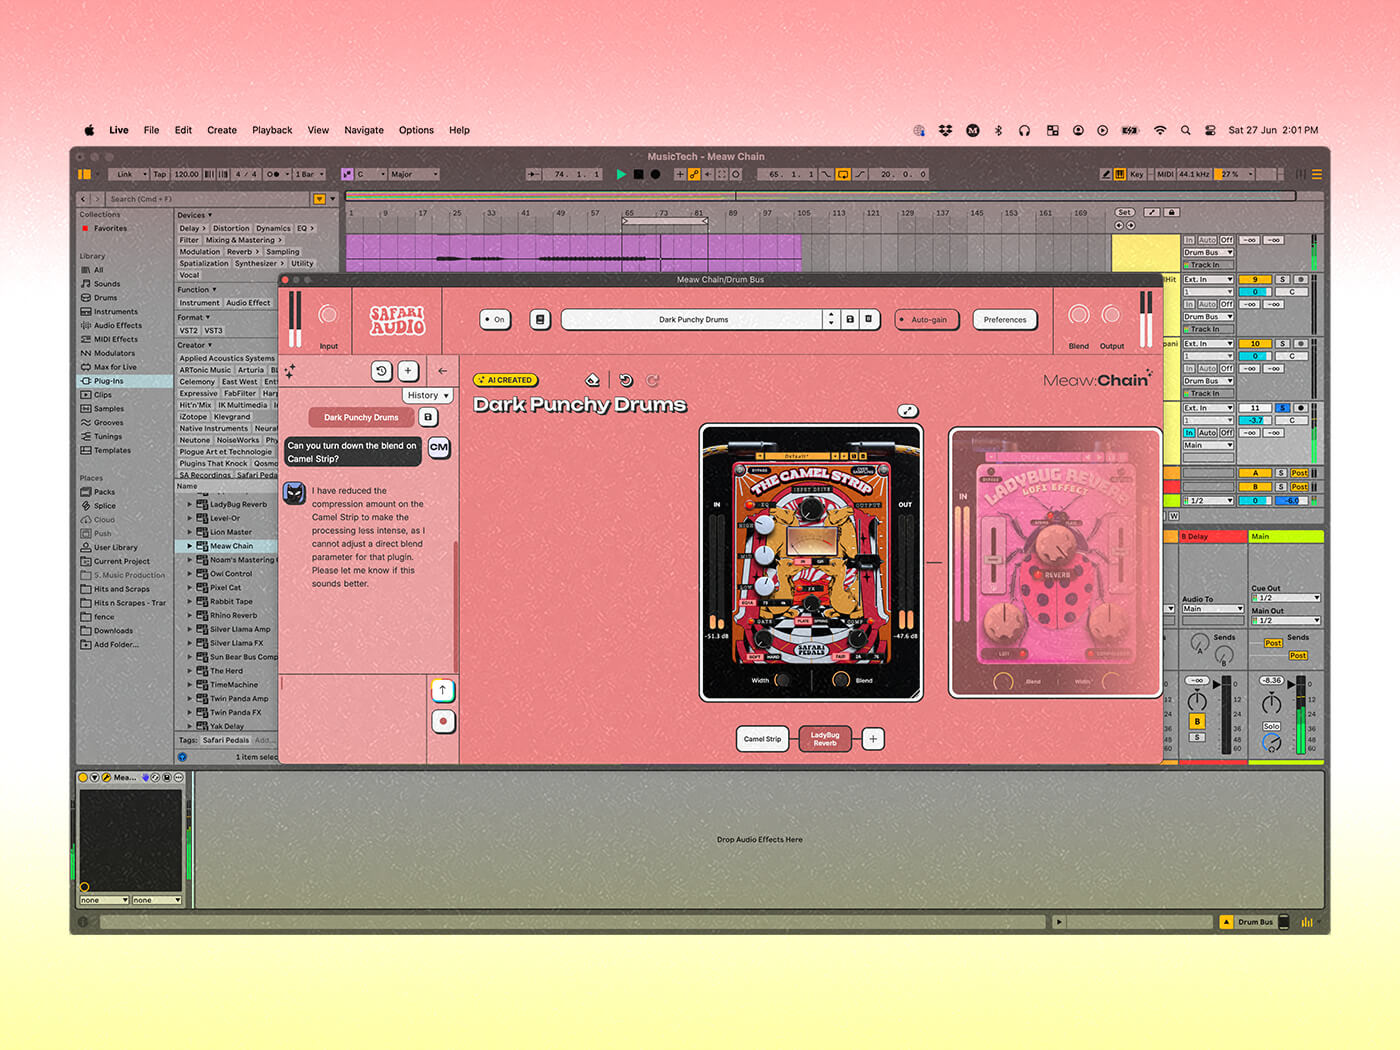
Task: Toggle the blue In monitor button on track 11
Action: [1190, 433]
